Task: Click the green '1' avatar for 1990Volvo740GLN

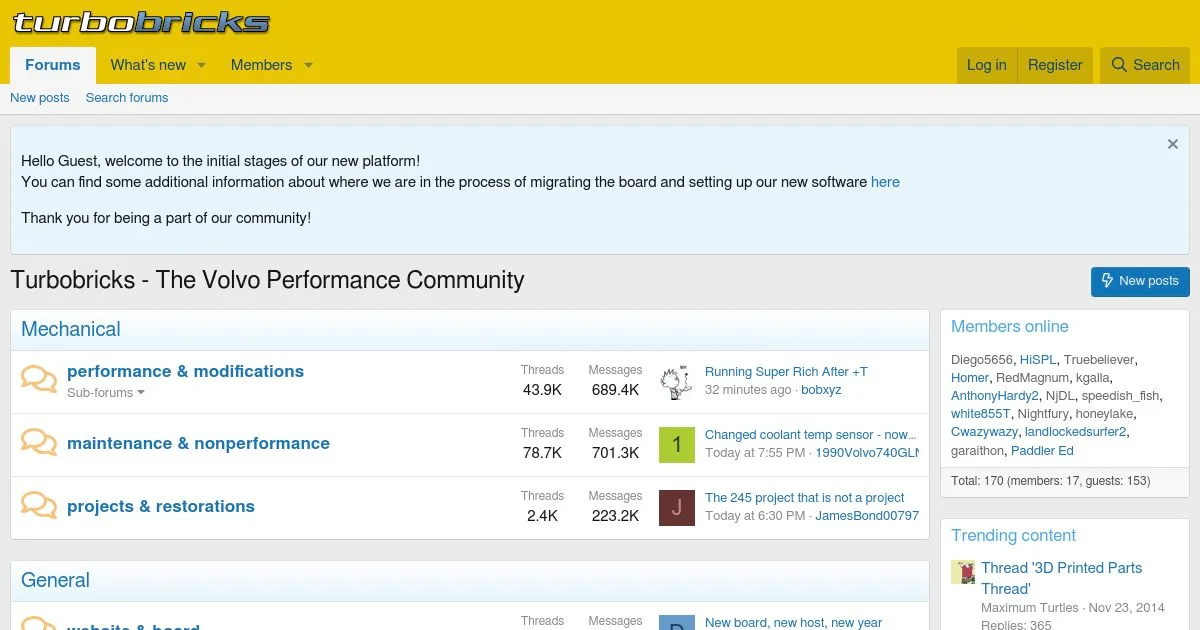Action: tap(677, 445)
